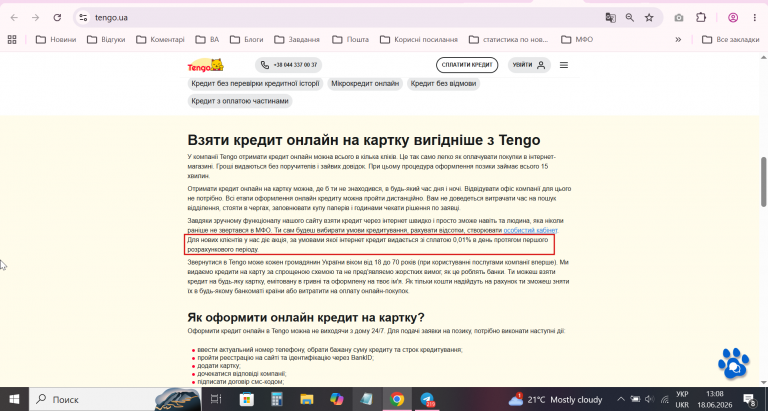Open the Коментарі bookmark folder

pyautogui.click(x=161, y=39)
